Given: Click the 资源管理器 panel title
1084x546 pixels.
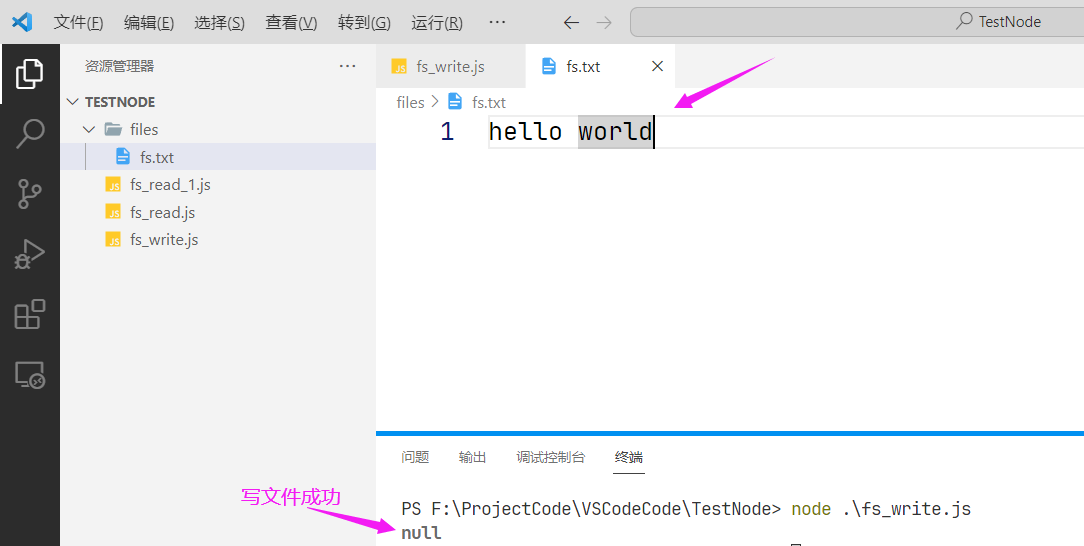Looking at the screenshot, I should point(120,66).
